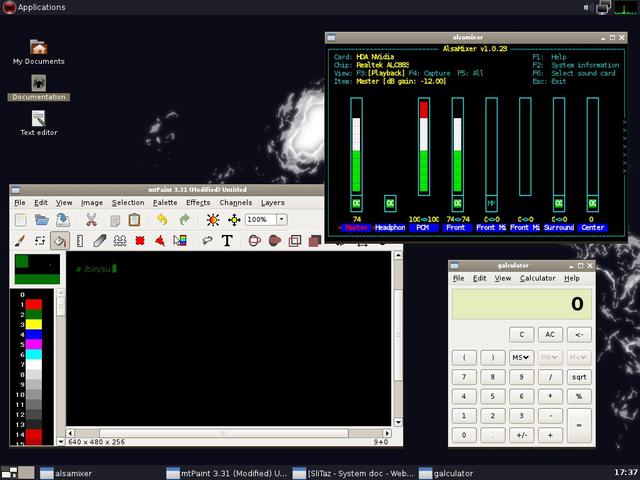The image size is (640, 480).
Task: Toggle the Headphone mute box in alsamixer
Action: (390, 203)
